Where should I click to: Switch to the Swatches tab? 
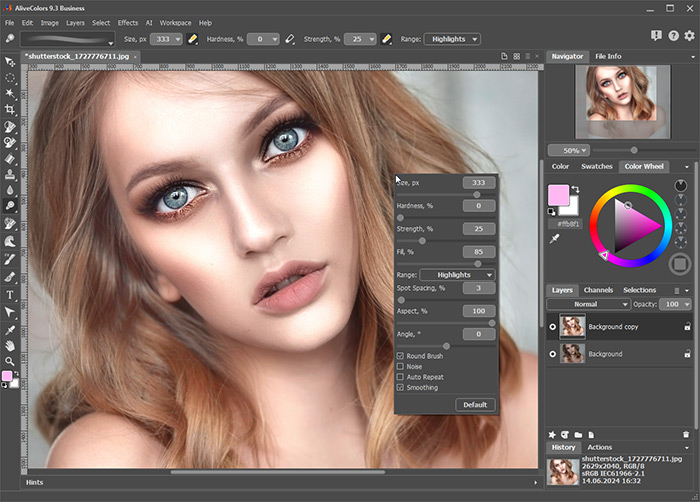(x=596, y=167)
